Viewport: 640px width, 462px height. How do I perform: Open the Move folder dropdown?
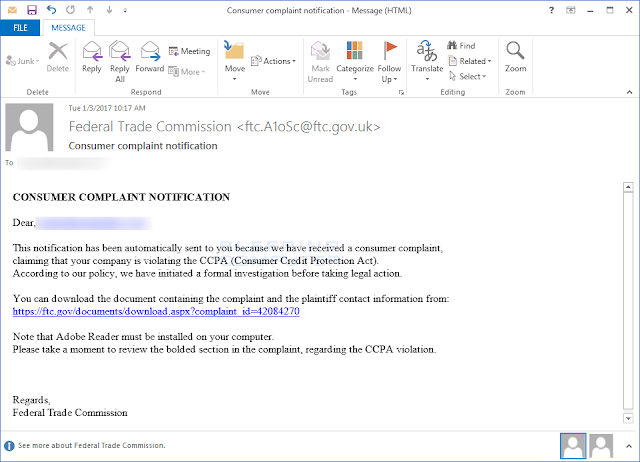click(x=235, y=60)
